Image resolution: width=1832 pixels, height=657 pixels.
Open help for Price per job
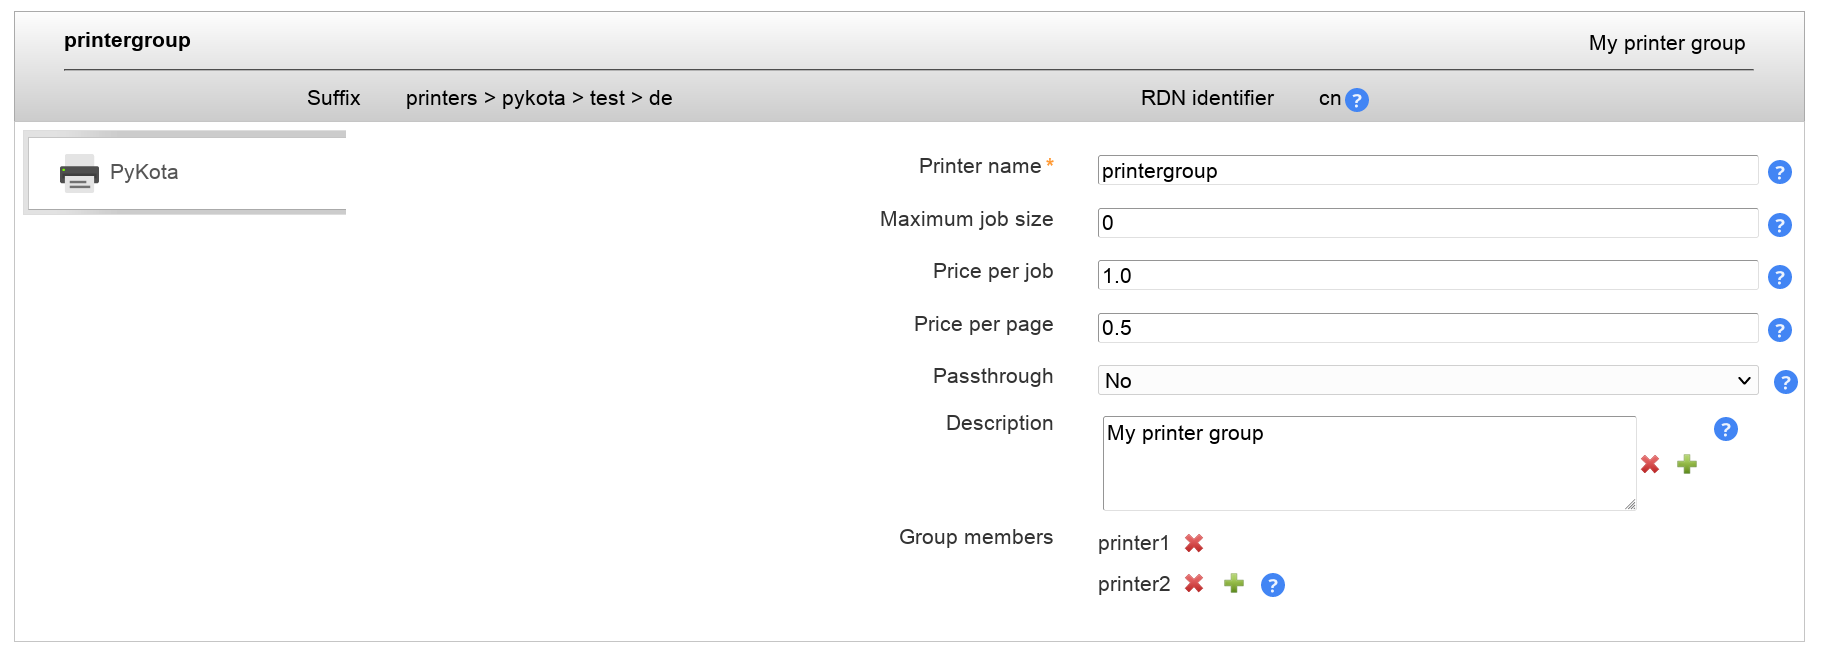click(x=1779, y=277)
